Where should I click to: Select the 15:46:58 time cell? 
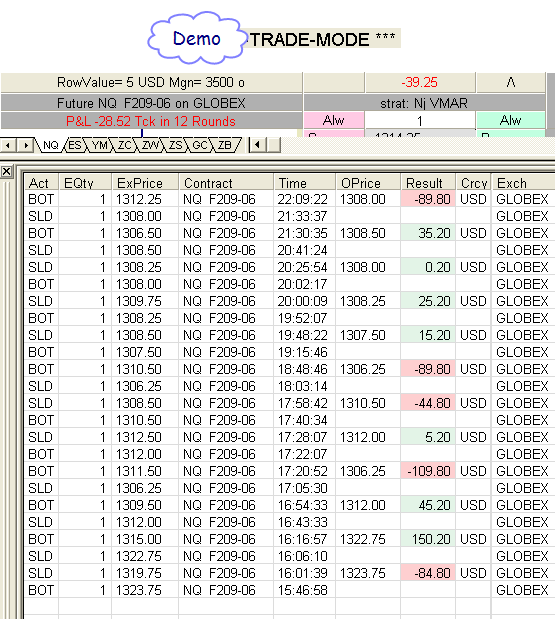pos(305,590)
